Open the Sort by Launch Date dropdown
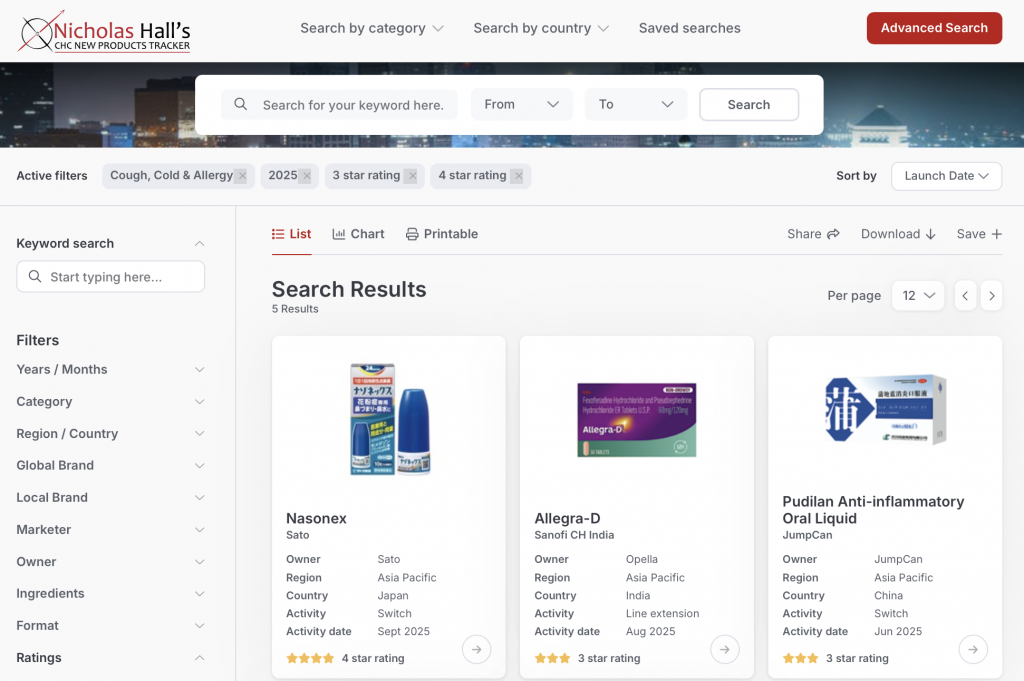The height and width of the screenshot is (681, 1024). point(946,176)
